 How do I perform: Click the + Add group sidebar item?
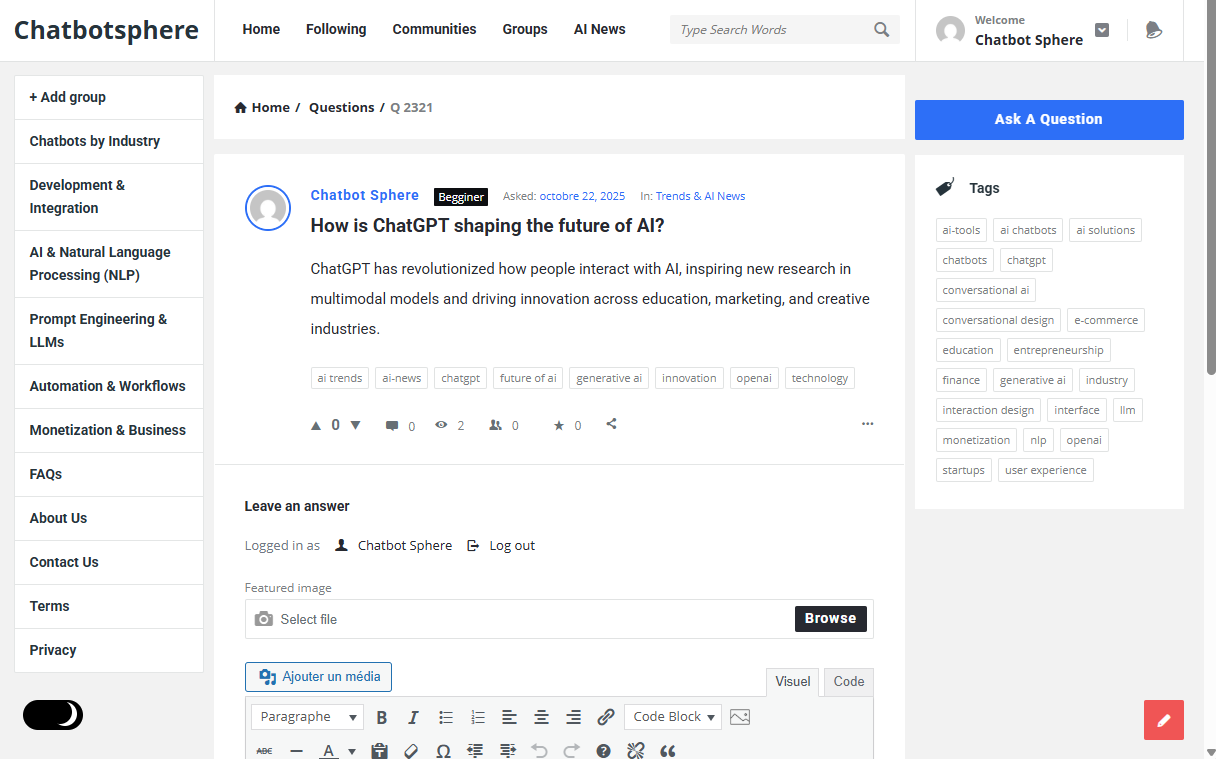(109, 97)
